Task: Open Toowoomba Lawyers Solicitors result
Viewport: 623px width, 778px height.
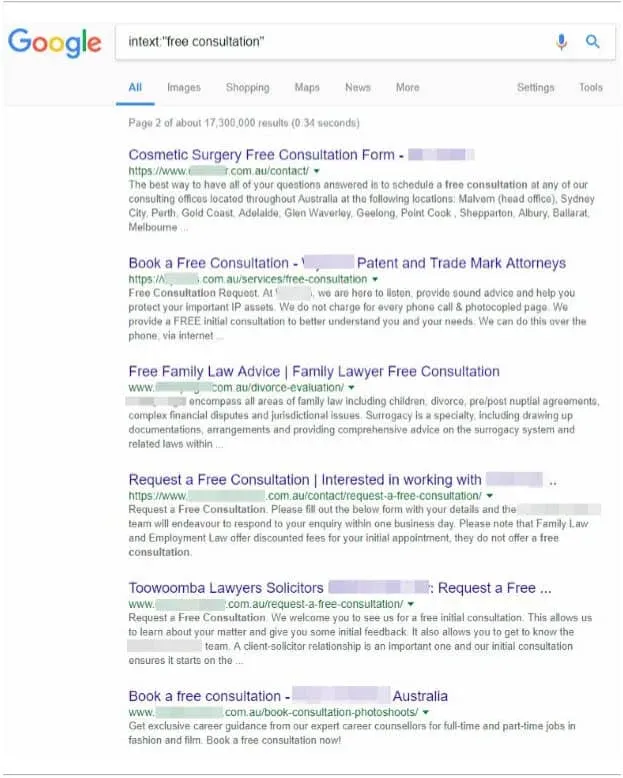Action: coord(340,587)
